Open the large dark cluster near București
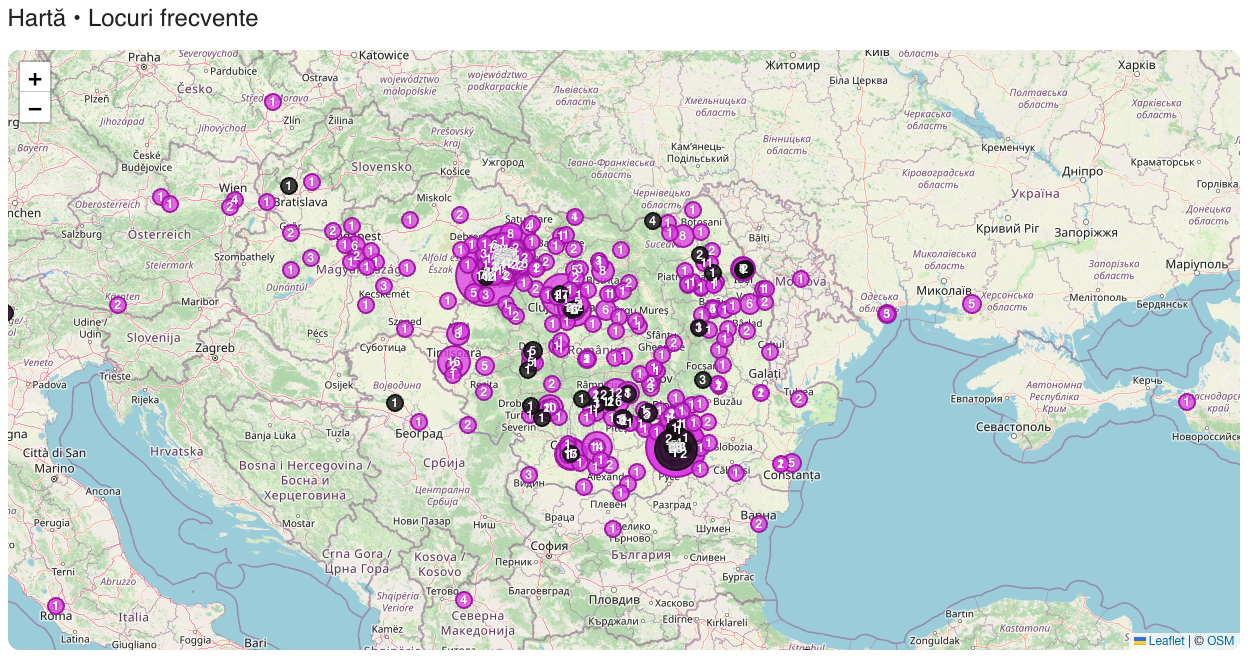The width and height of the screenshot is (1260, 663). [x=677, y=447]
